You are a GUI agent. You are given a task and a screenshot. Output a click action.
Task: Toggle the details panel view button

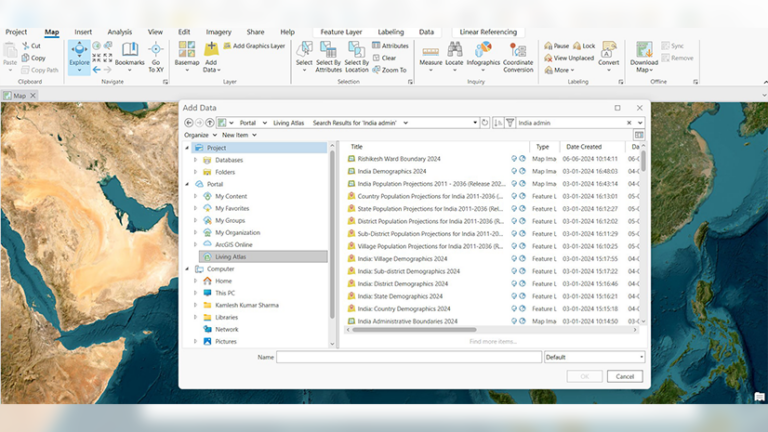639,135
